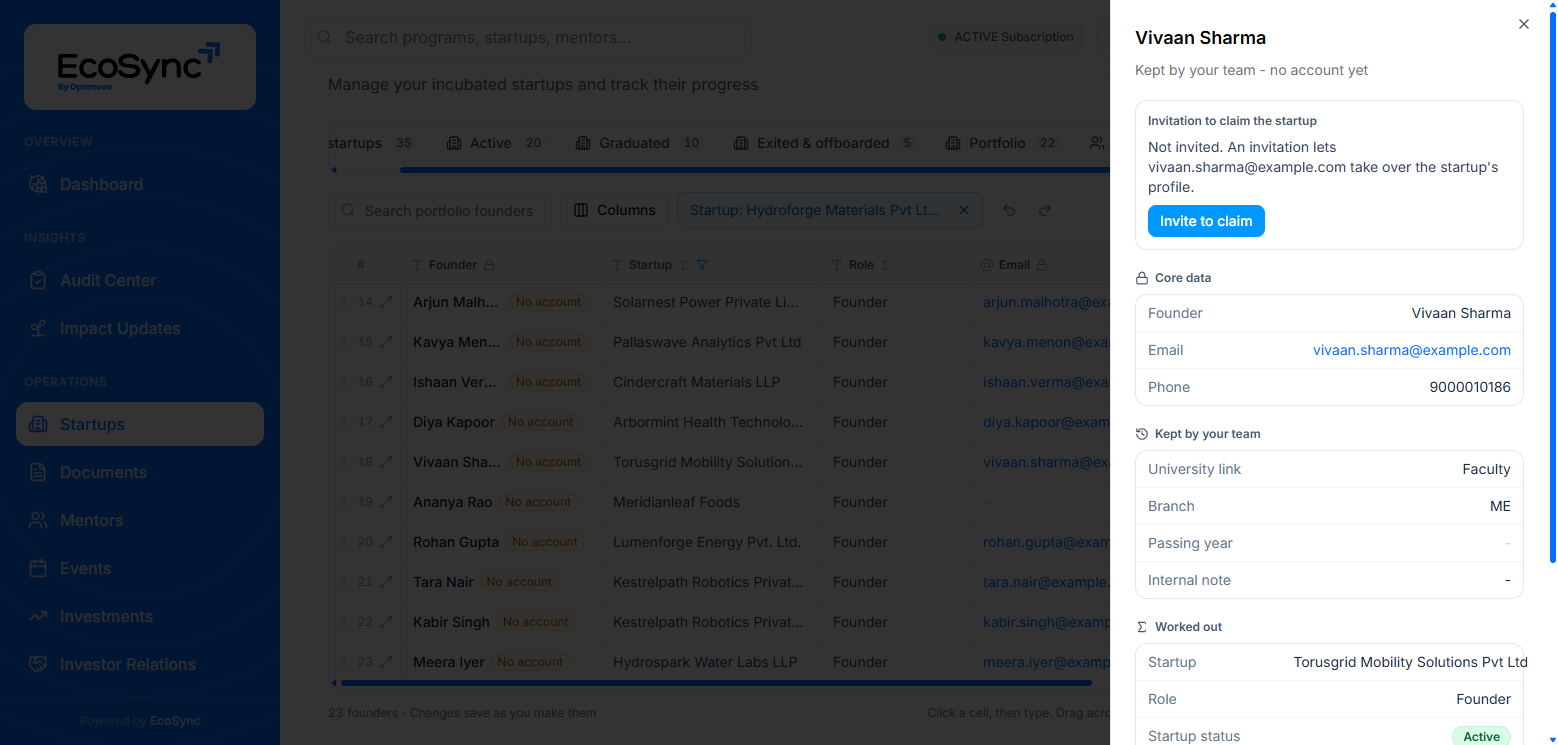Screen dimensions: 1558x745
Task: Open vivaan.sharma@example.com link in Core data
Action: pos(1411,350)
